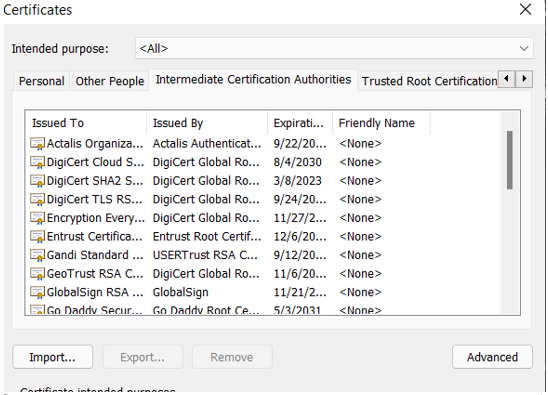
Task: Select the DigiCert Cloud Services certificate icon
Action: click(x=37, y=162)
